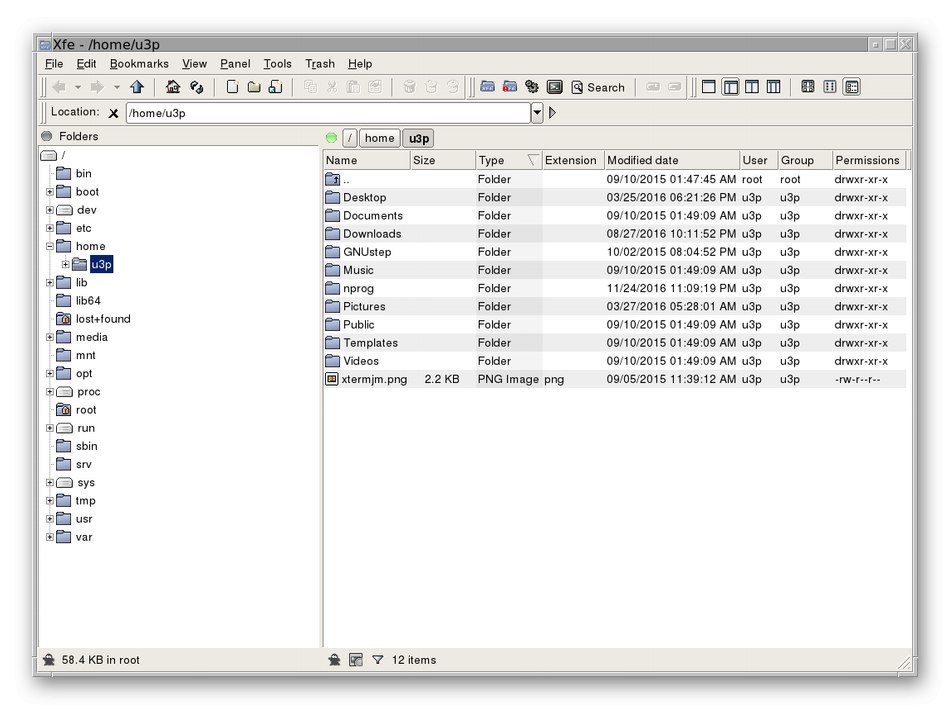Clear the Location field with the X icon
The image size is (950, 709).
(113, 114)
